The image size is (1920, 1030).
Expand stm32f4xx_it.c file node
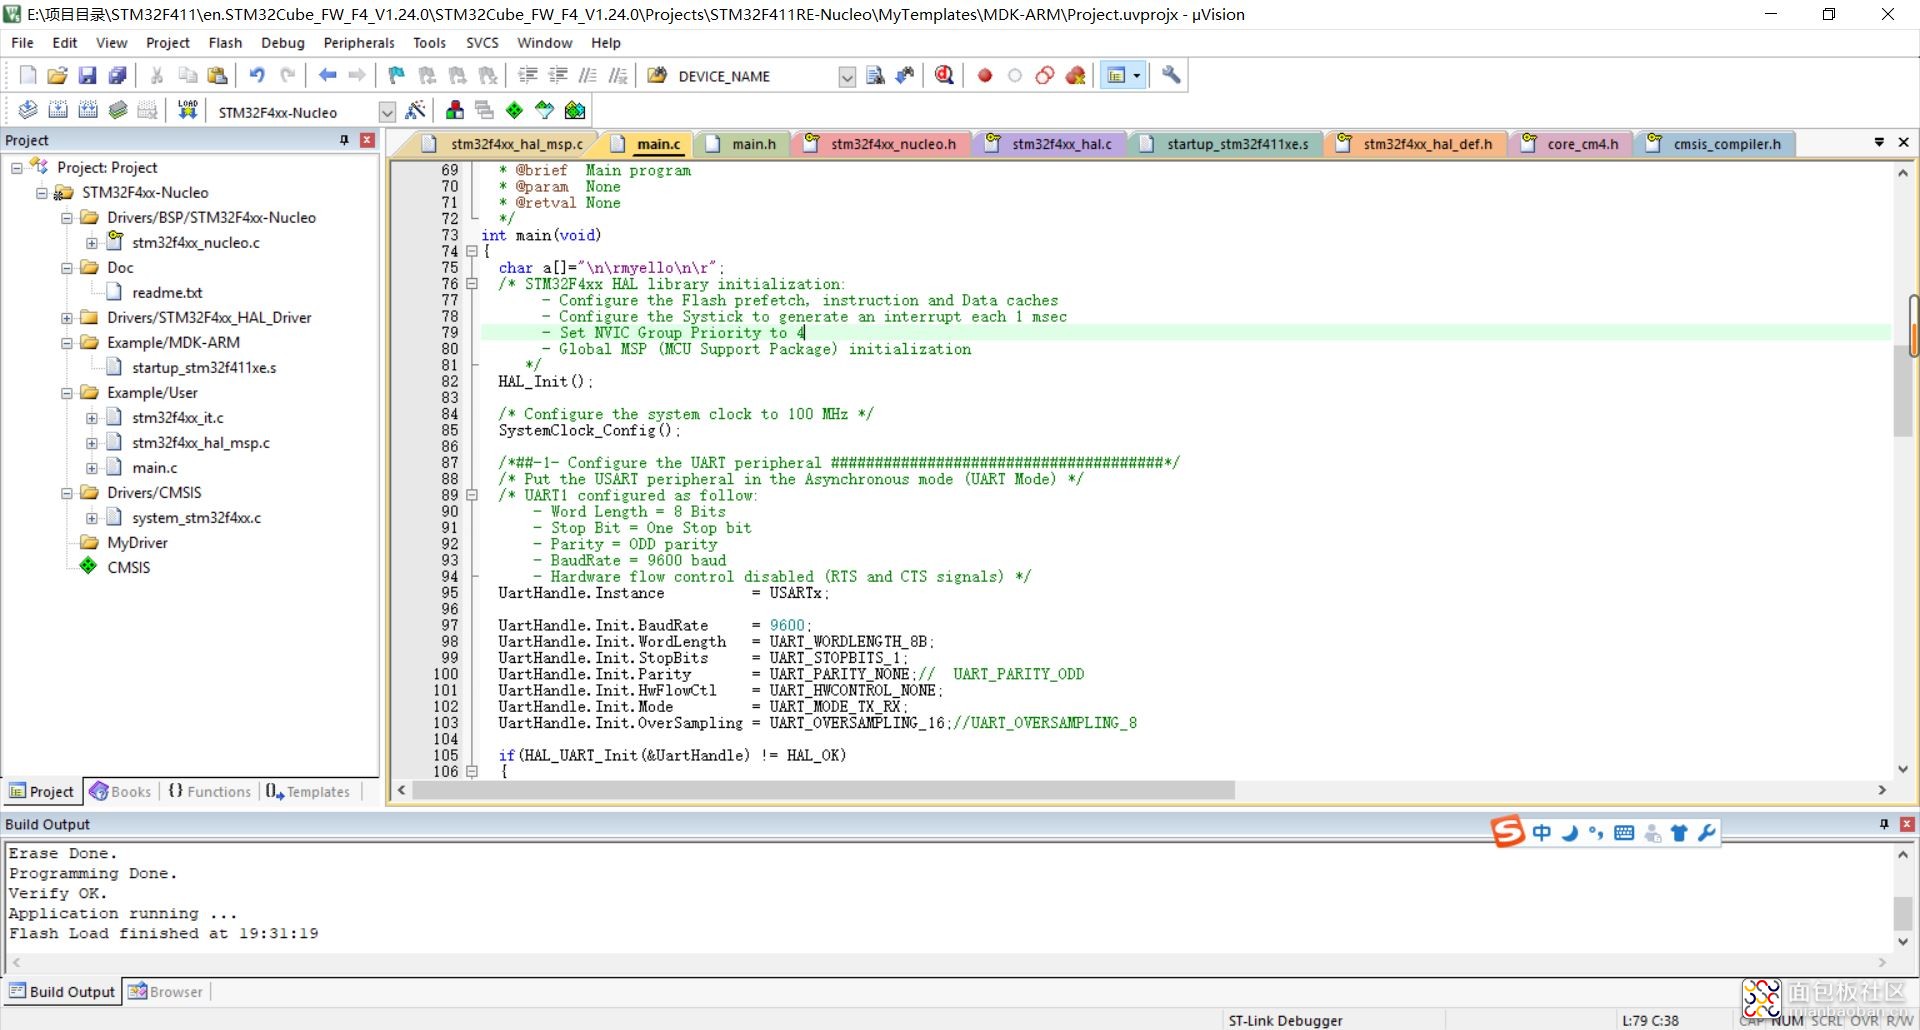[x=92, y=418]
